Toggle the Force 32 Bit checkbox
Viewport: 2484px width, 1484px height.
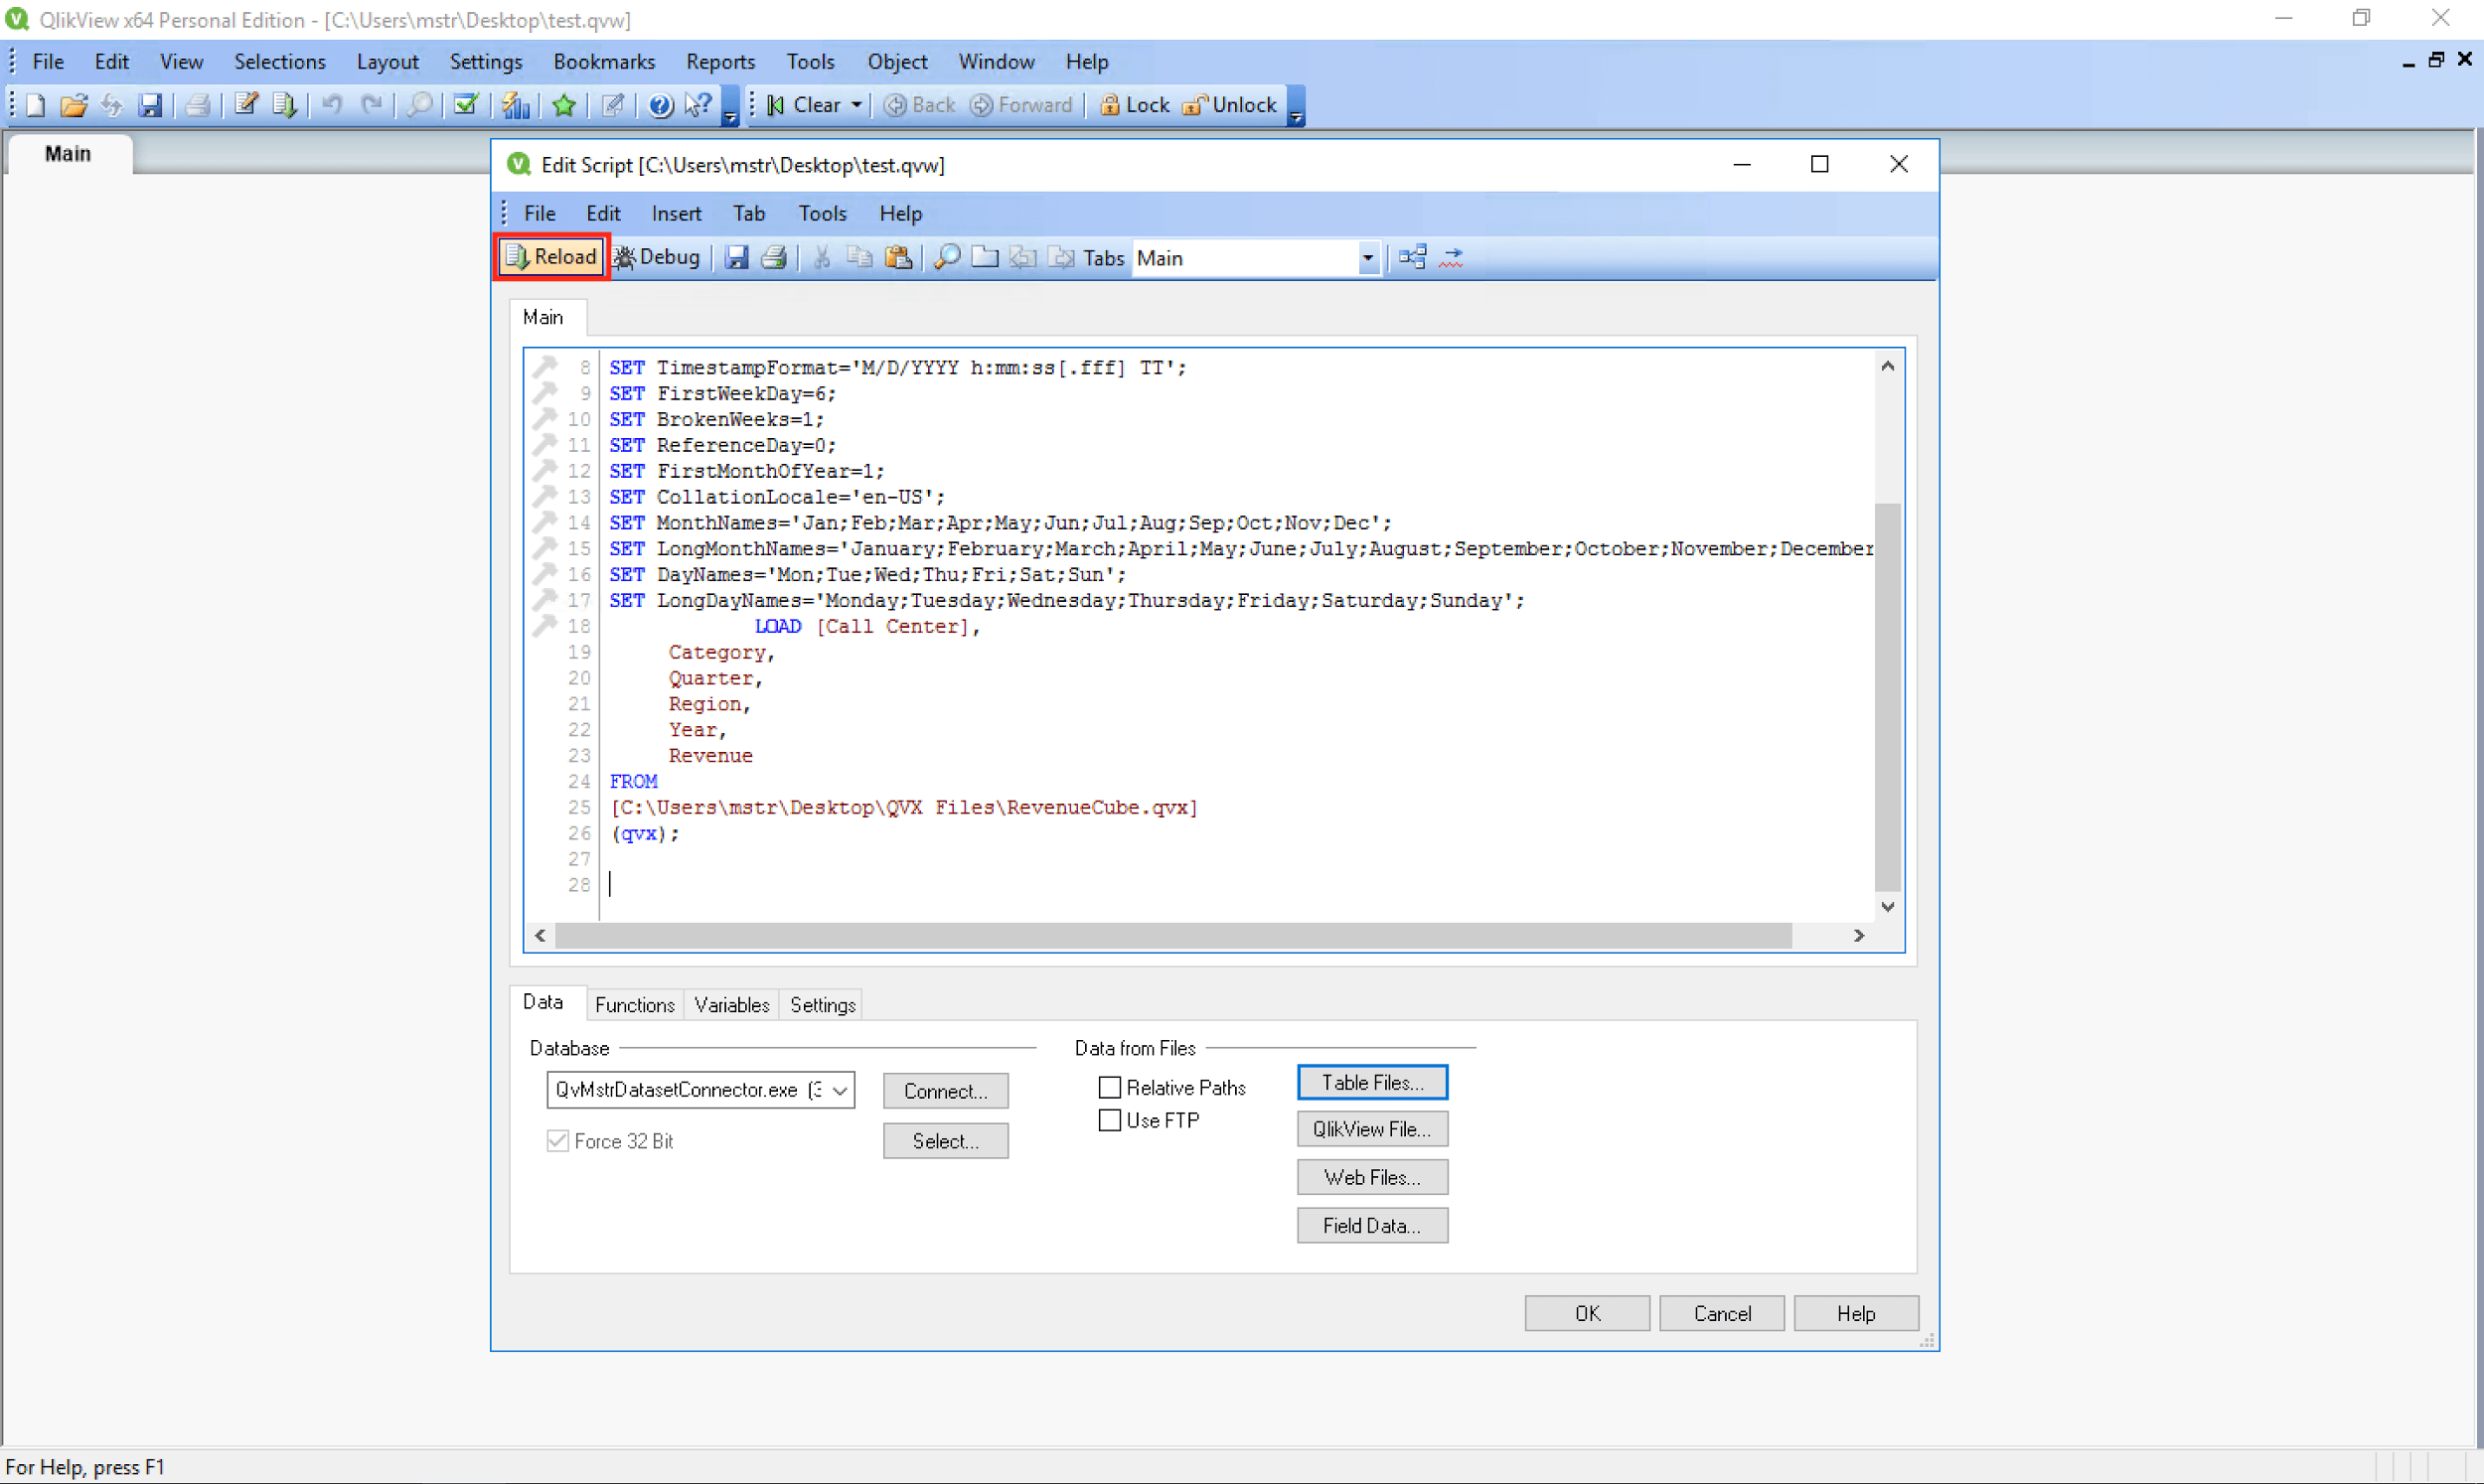558,1141
